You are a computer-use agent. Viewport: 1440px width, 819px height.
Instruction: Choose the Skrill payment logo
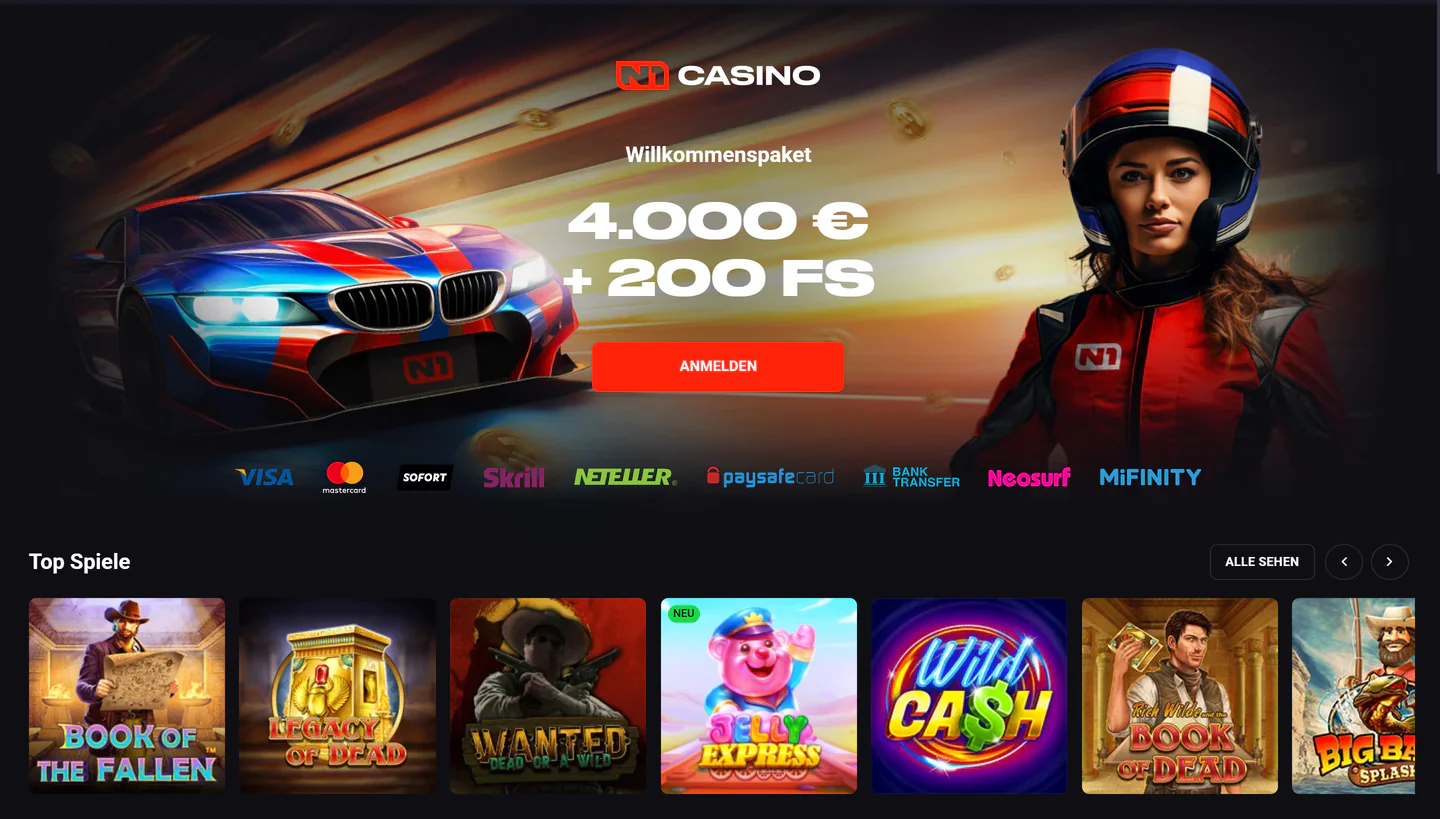(x=514, y=477)
